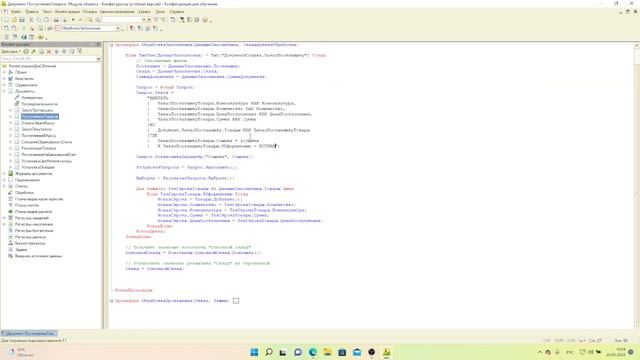Image resolution: width=640 pixels, height=360 pixels.
Task: Expand the ЗаказПоставщику document node
Action: click(x=11, y=110)
